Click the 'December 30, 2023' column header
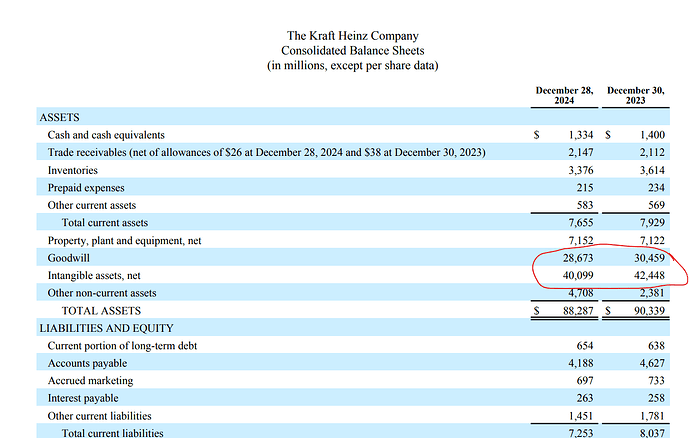This screenshot has height=438, width=690. point(635,95)
